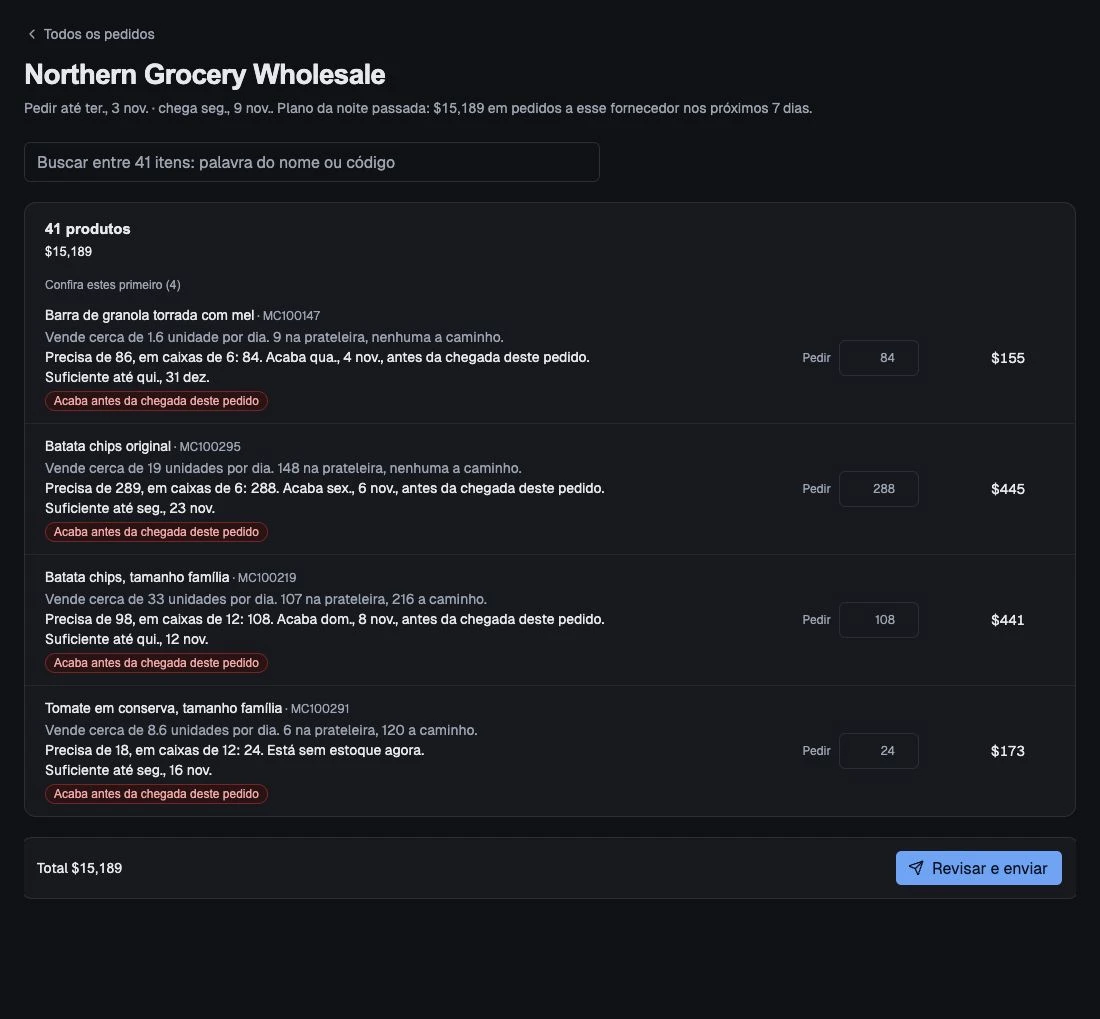1100x1019 pixels.
Task: Click the text Vende cerca de 1.6 unidade por dia
Action: [x=156, y=337]
